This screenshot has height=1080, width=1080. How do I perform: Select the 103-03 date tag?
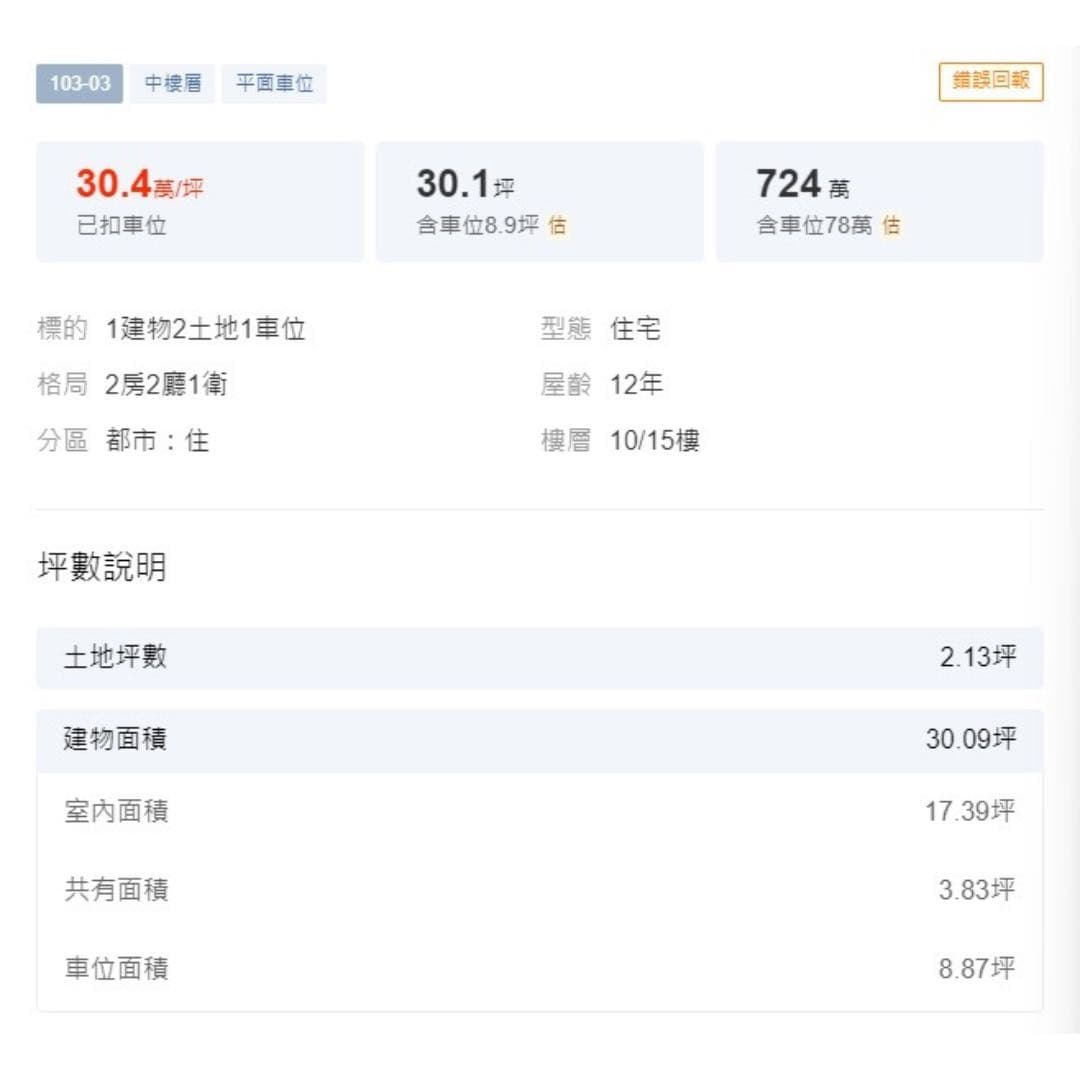79,83
